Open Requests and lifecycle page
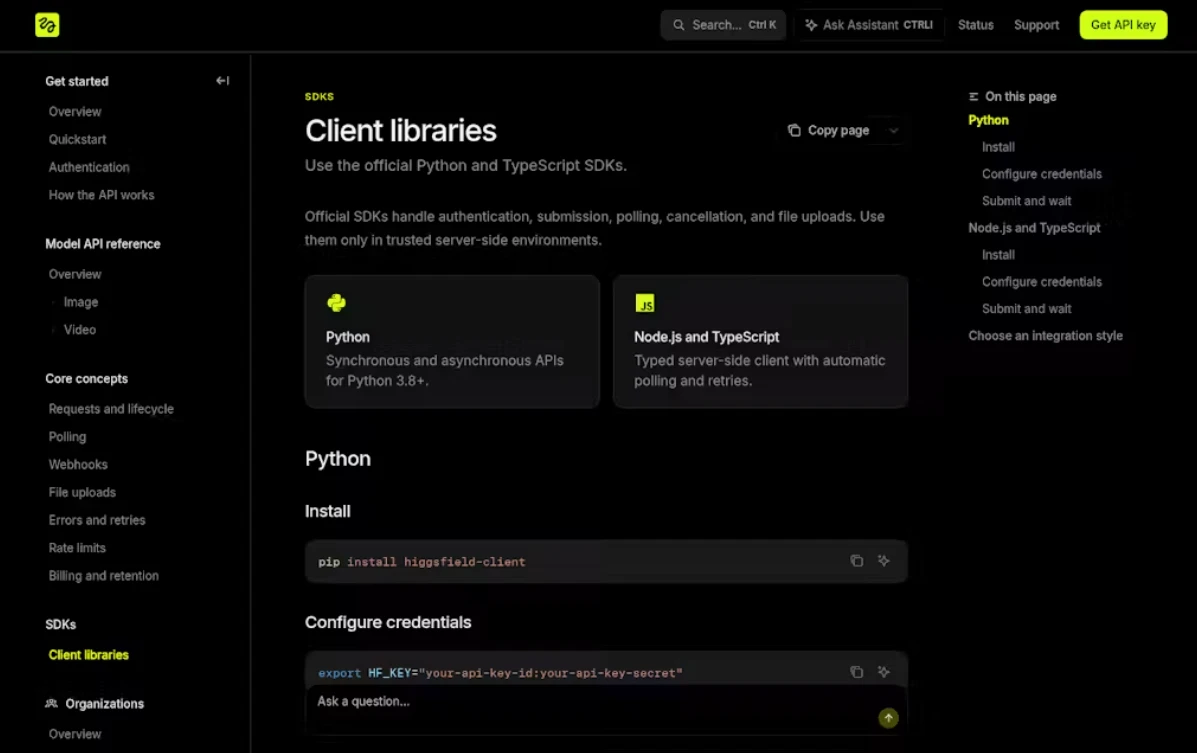The image size is (1197, 753). click(x=111, y=409)
